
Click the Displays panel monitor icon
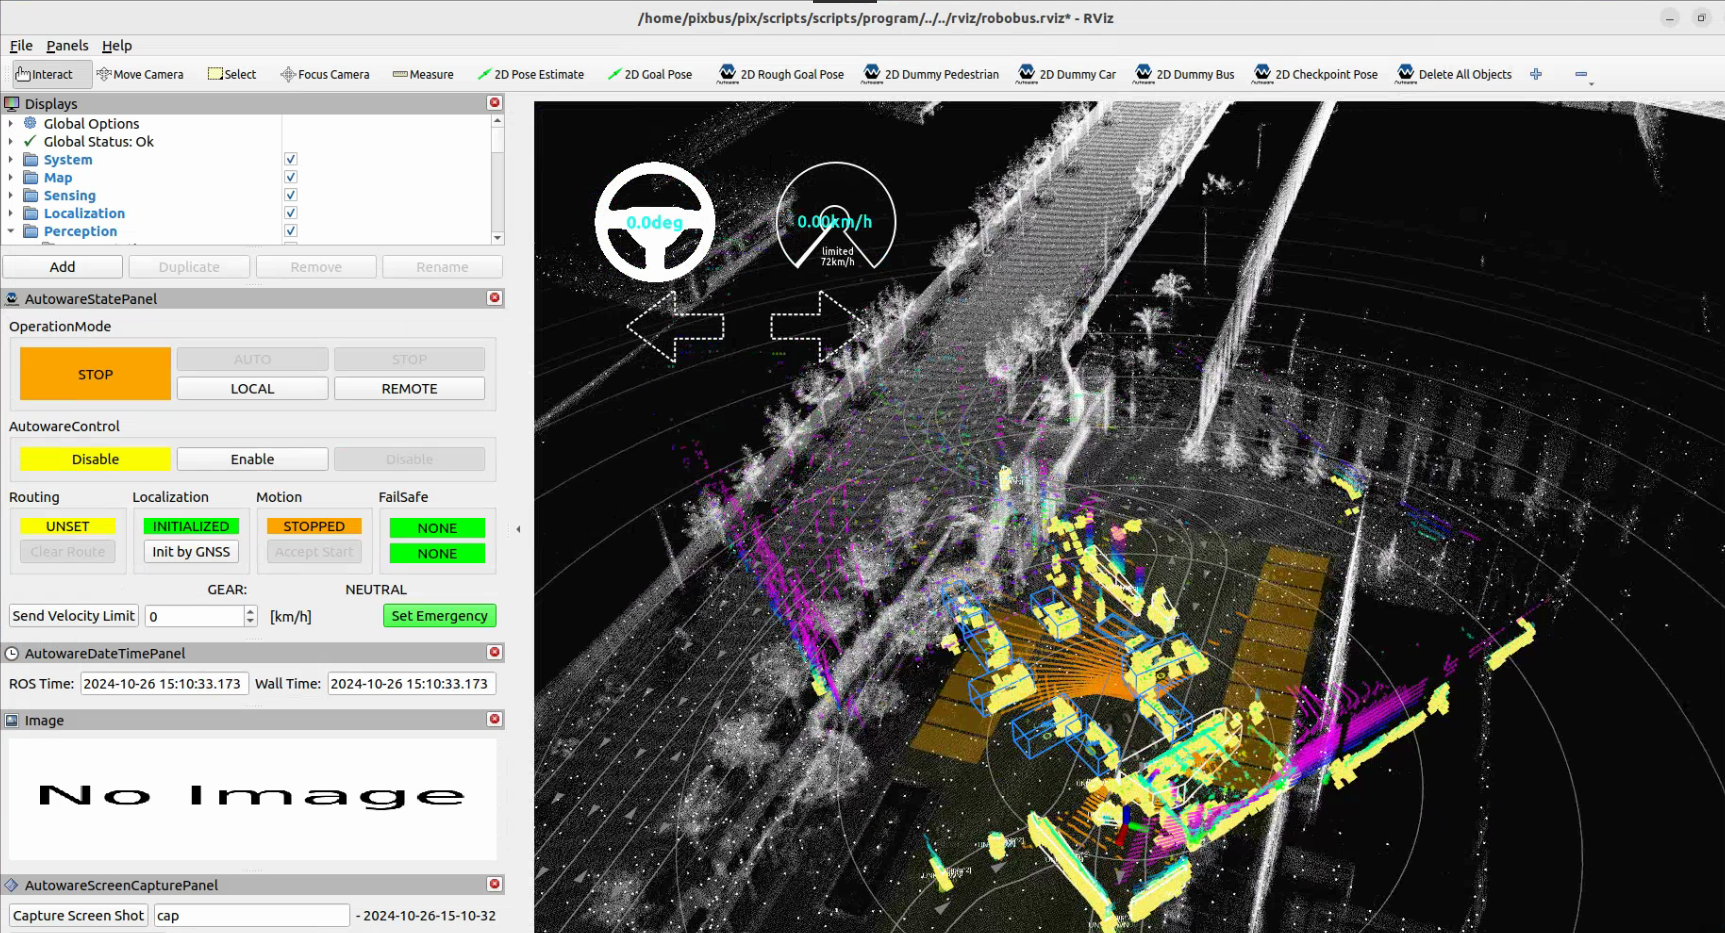[x=12, y=103]
